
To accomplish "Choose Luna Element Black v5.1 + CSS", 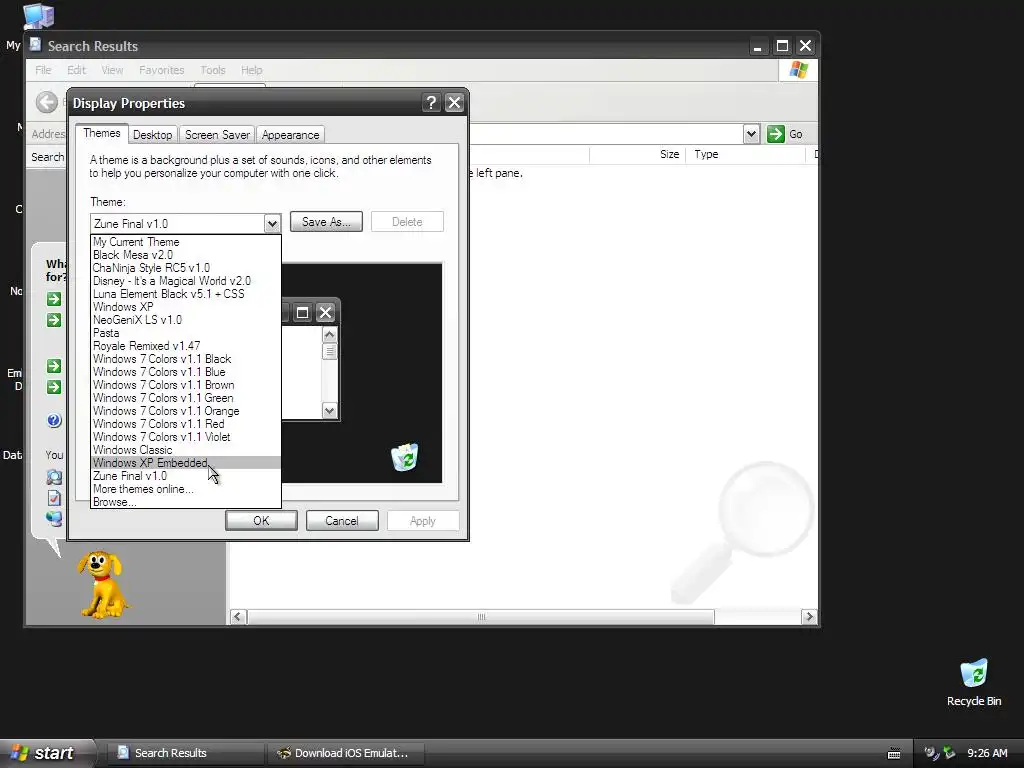I will click(185, 294).
